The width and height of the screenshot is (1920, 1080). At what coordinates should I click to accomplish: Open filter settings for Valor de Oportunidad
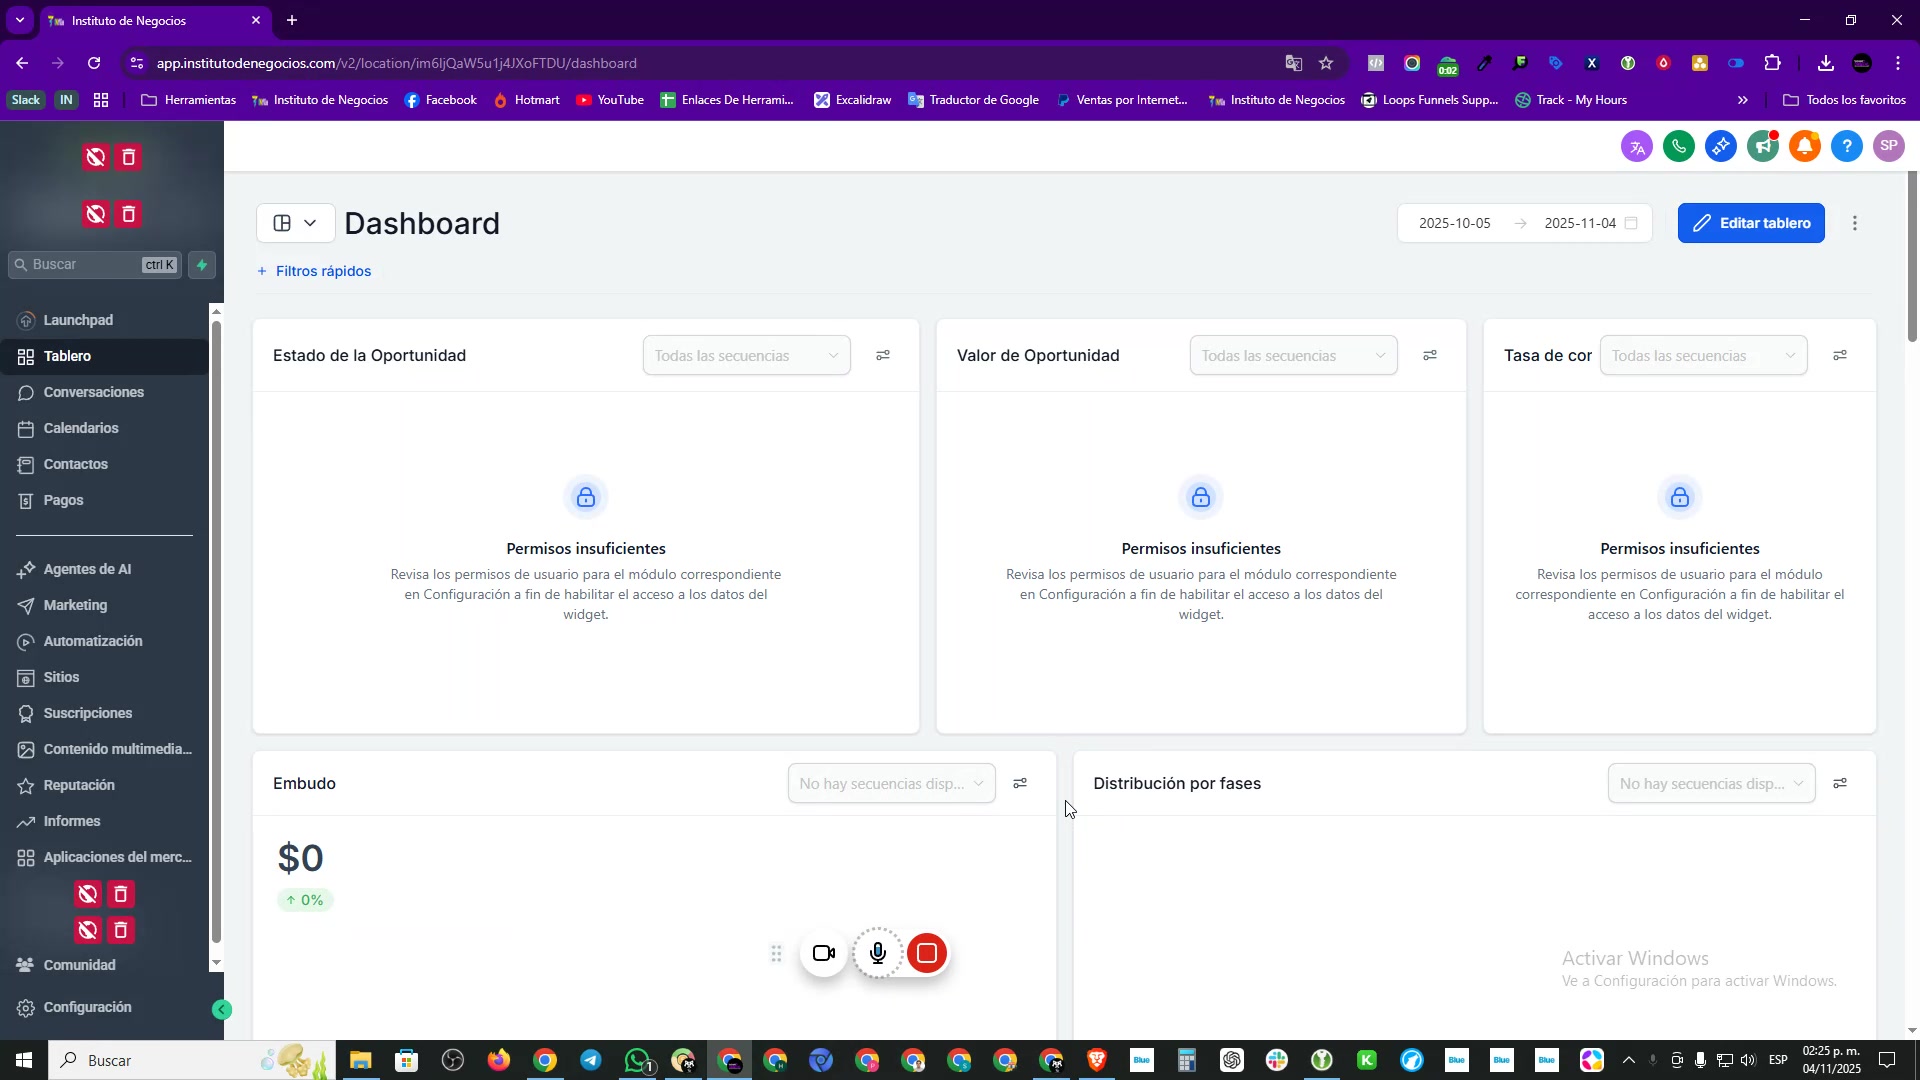(x=1430, y=356)
